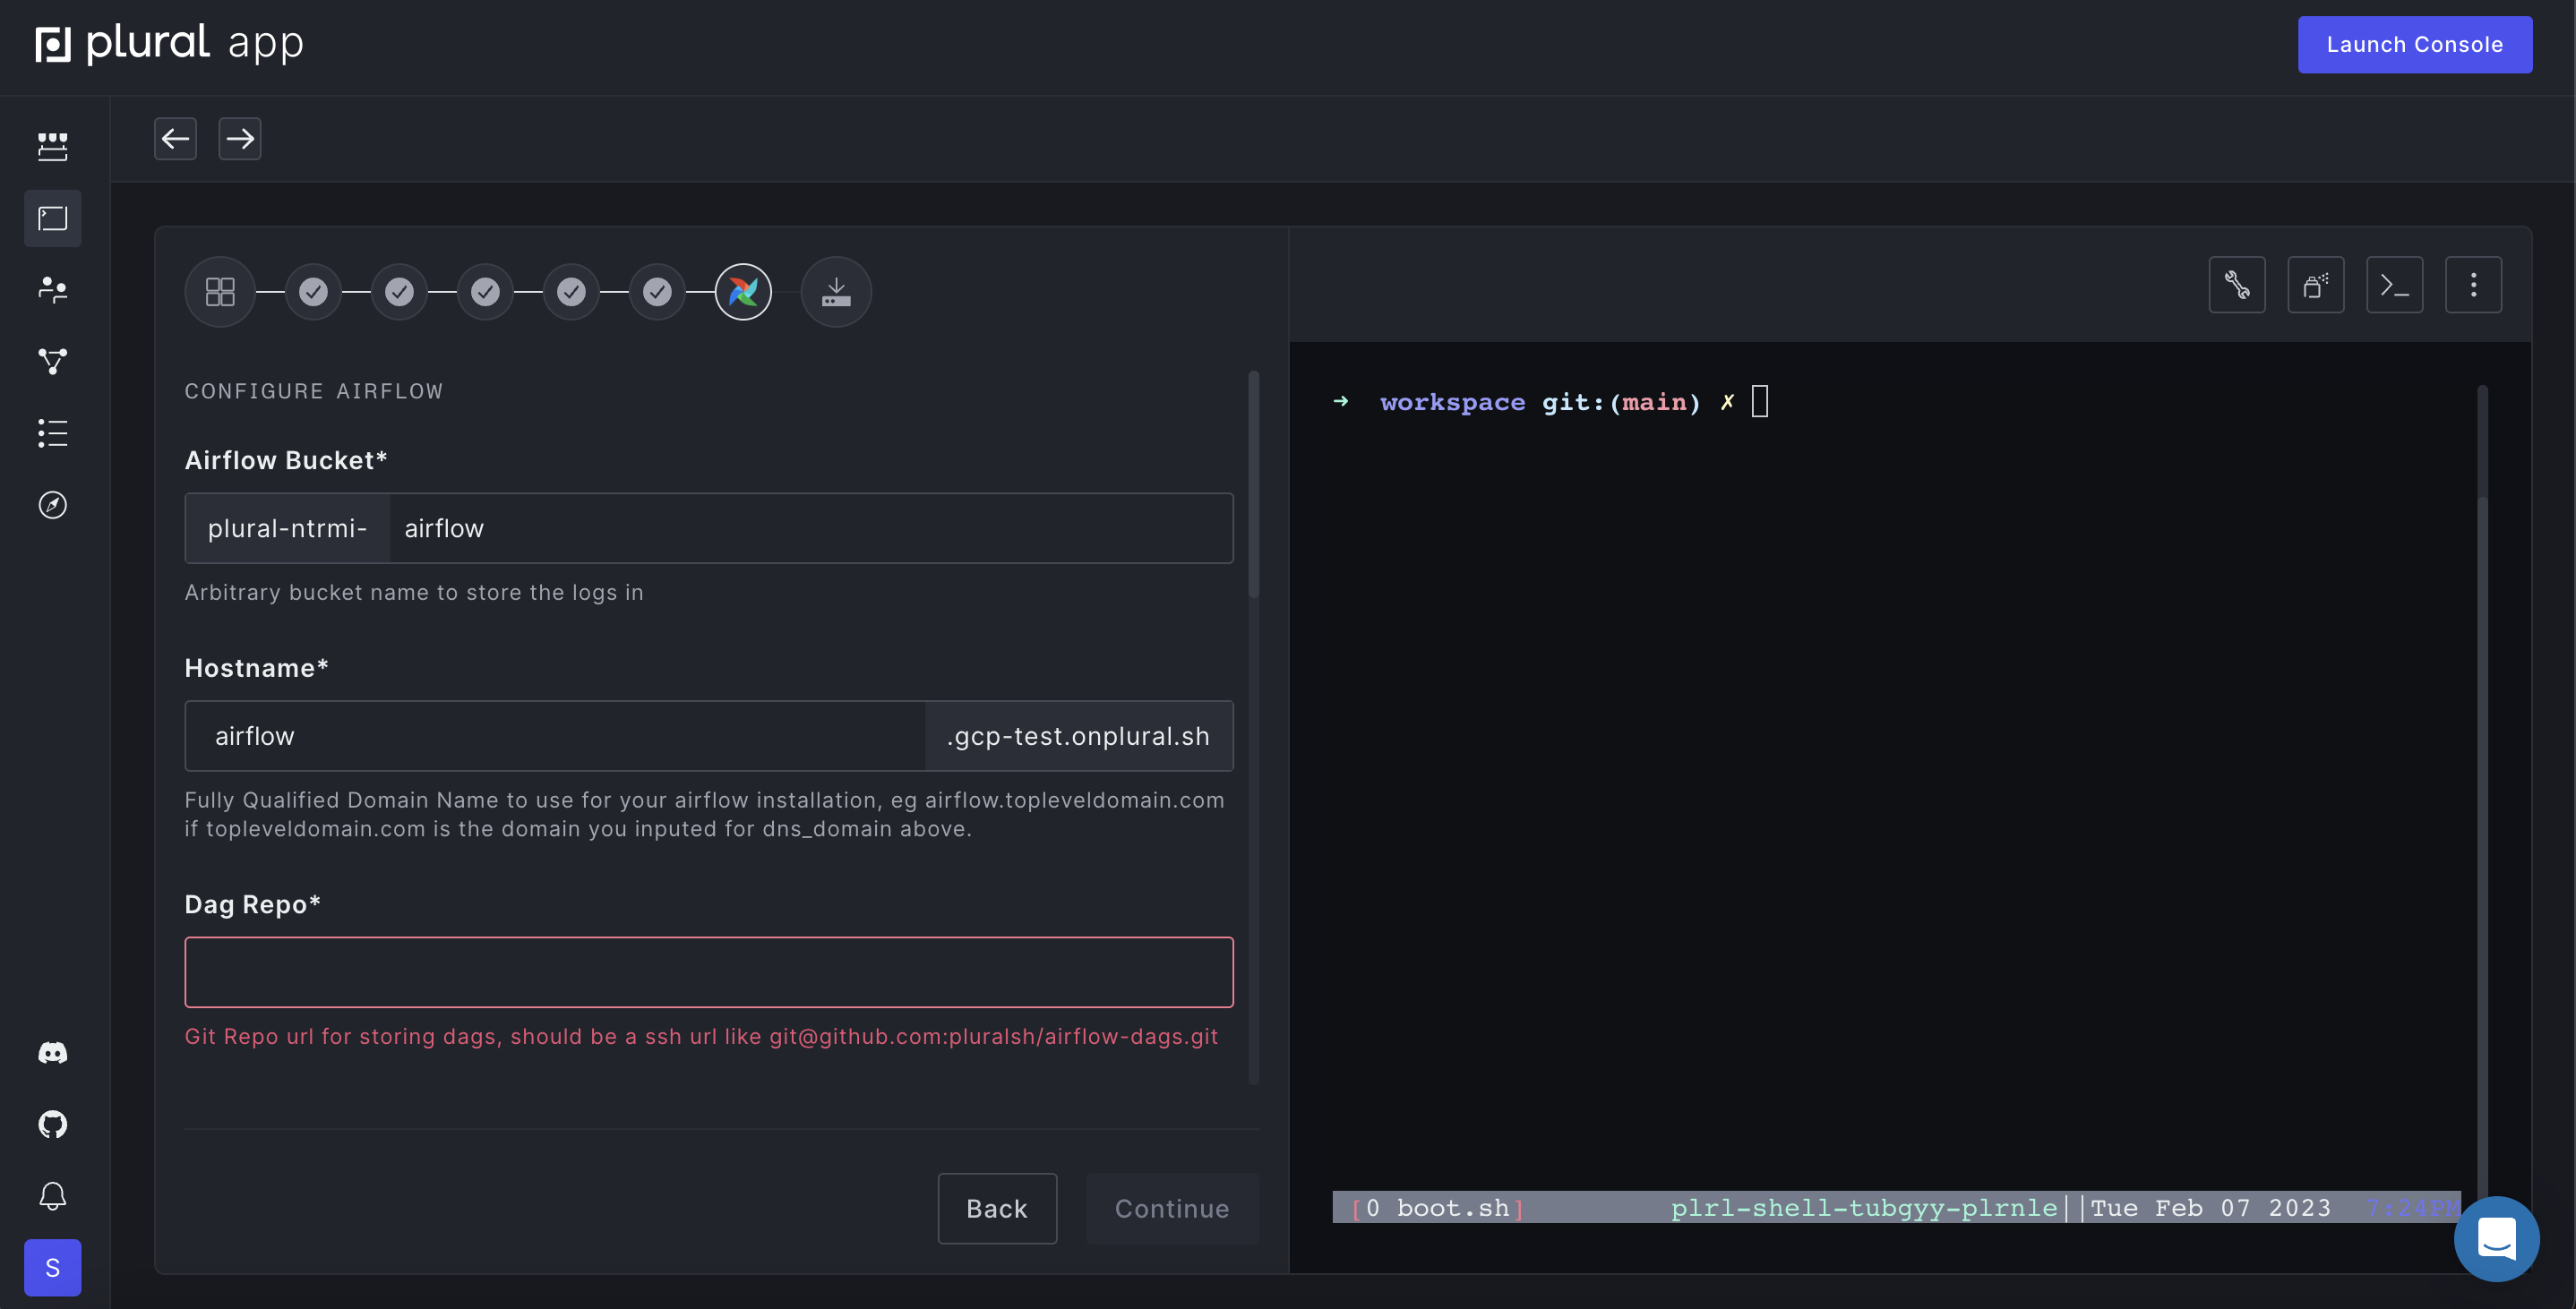Click the compass explore icon
This screenshot has width=2576, height=1309.
coord(52,505)
